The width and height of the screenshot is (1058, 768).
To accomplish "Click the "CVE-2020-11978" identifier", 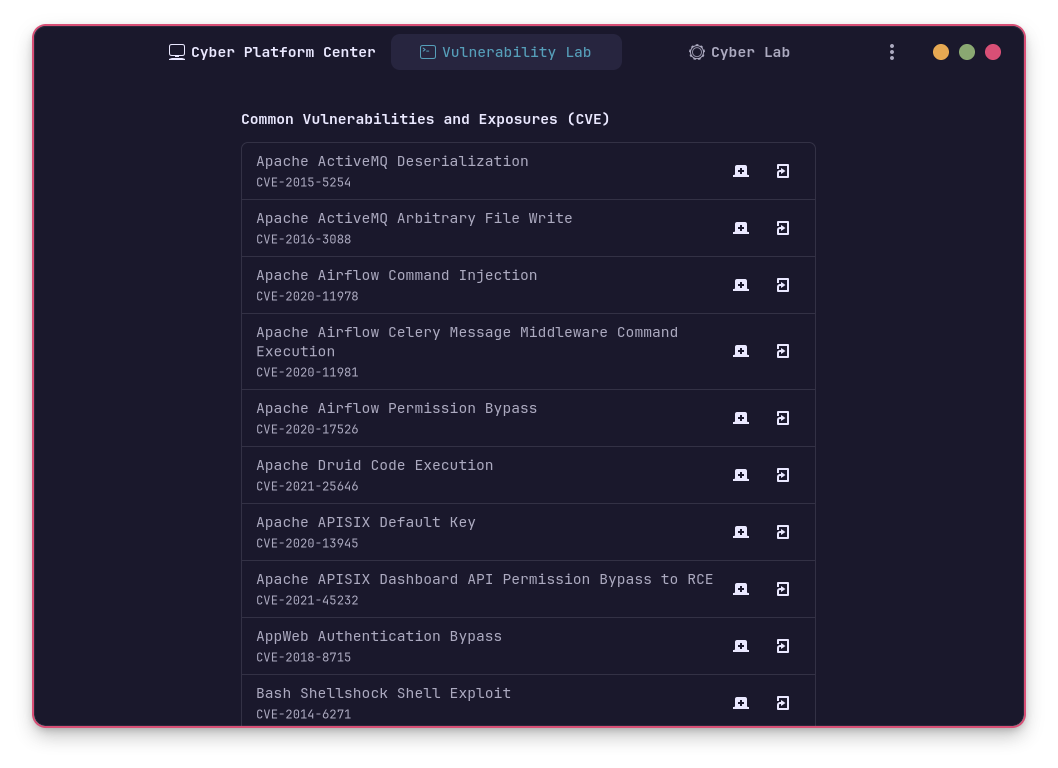I will pos(307,296).
